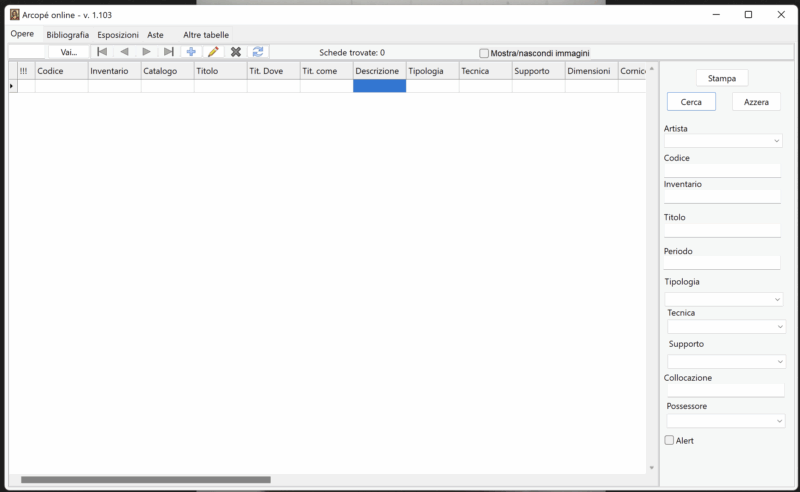
Task: Go to the first record
Action: 102,52
